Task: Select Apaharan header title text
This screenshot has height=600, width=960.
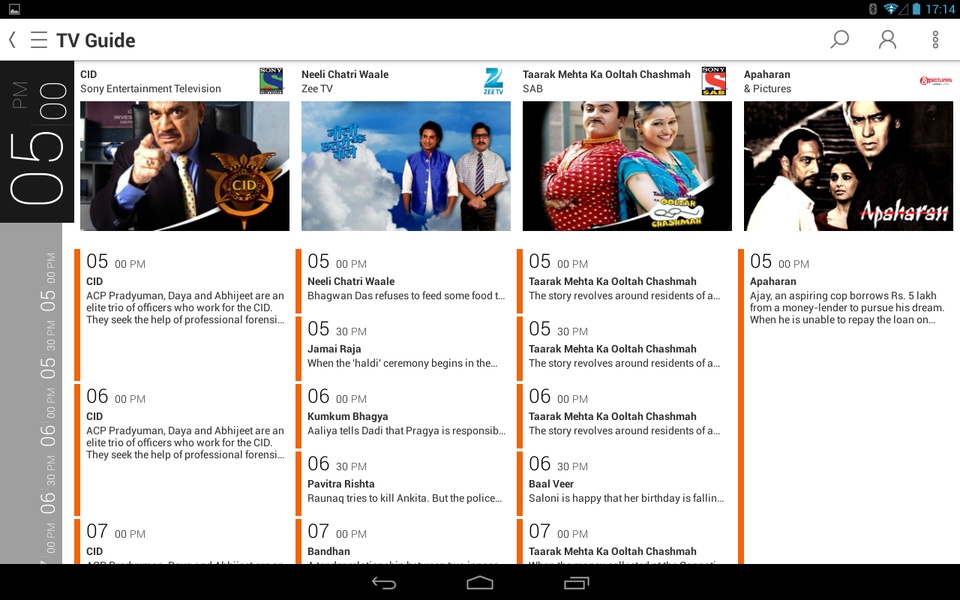Action: tap(767, 75)
